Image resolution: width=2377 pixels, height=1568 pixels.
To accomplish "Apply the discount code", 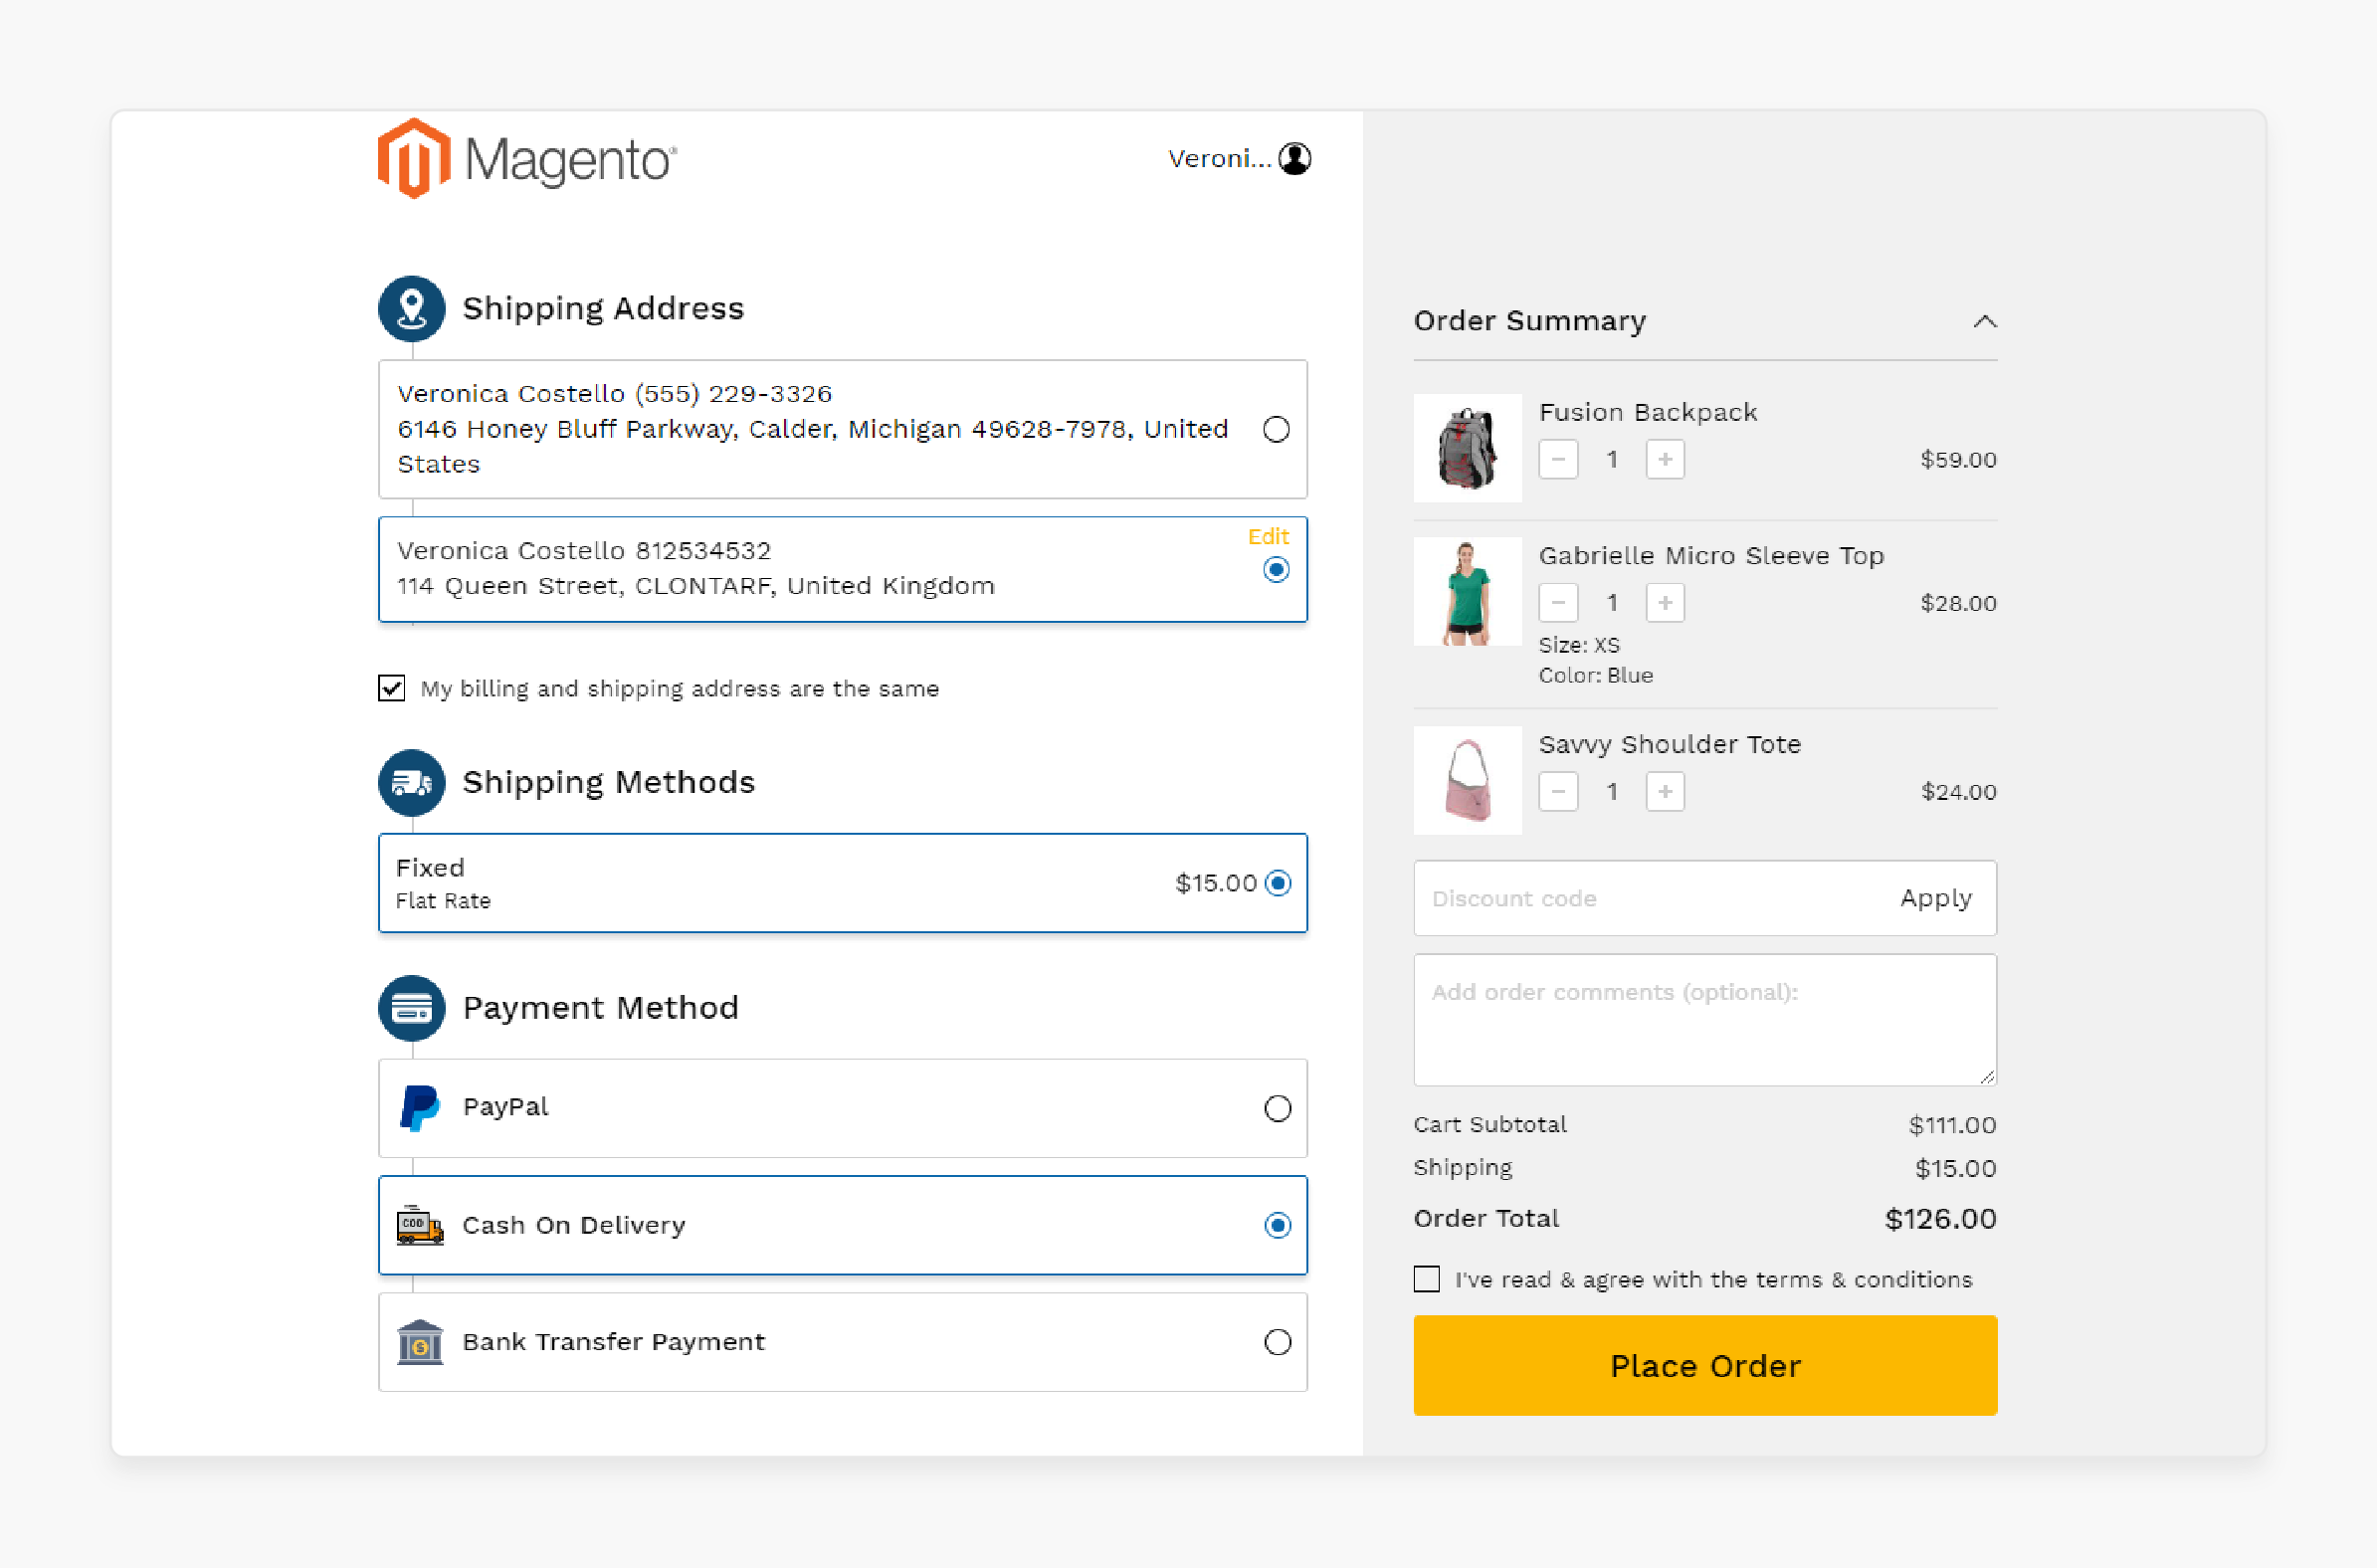I will click(1936, 898).
